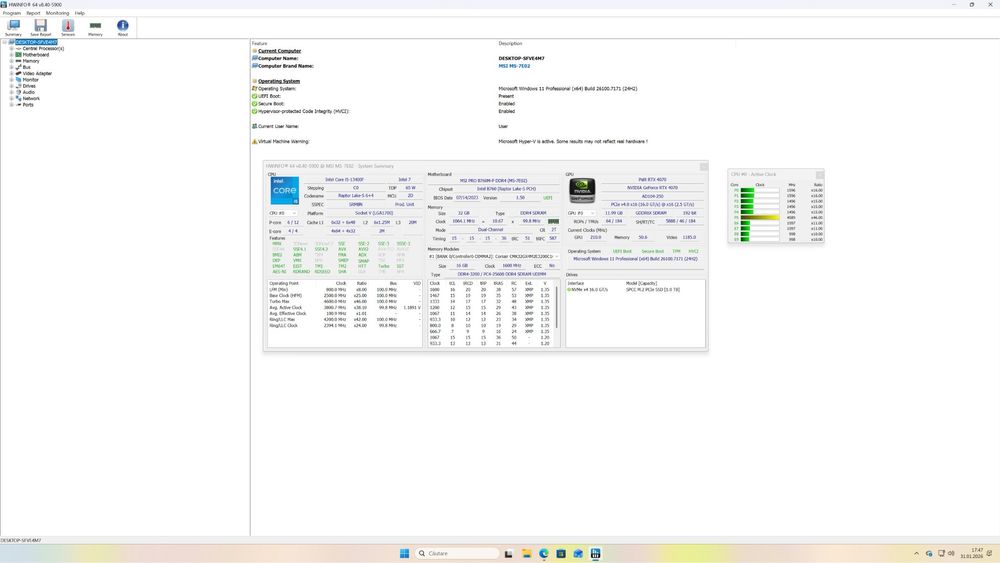Open the MSI MS-7E02 brand name link
1000x563 pixels.
click(x=514, y=66)
